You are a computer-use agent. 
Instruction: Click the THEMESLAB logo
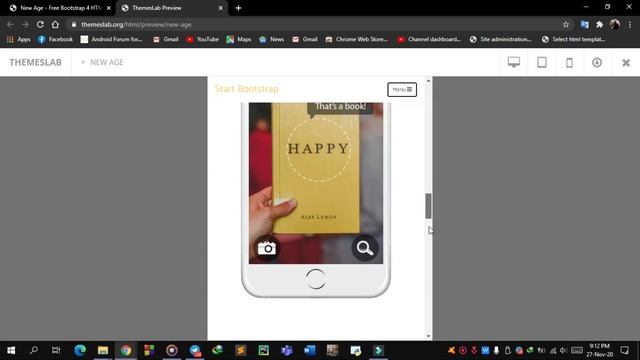coord(36,62)
